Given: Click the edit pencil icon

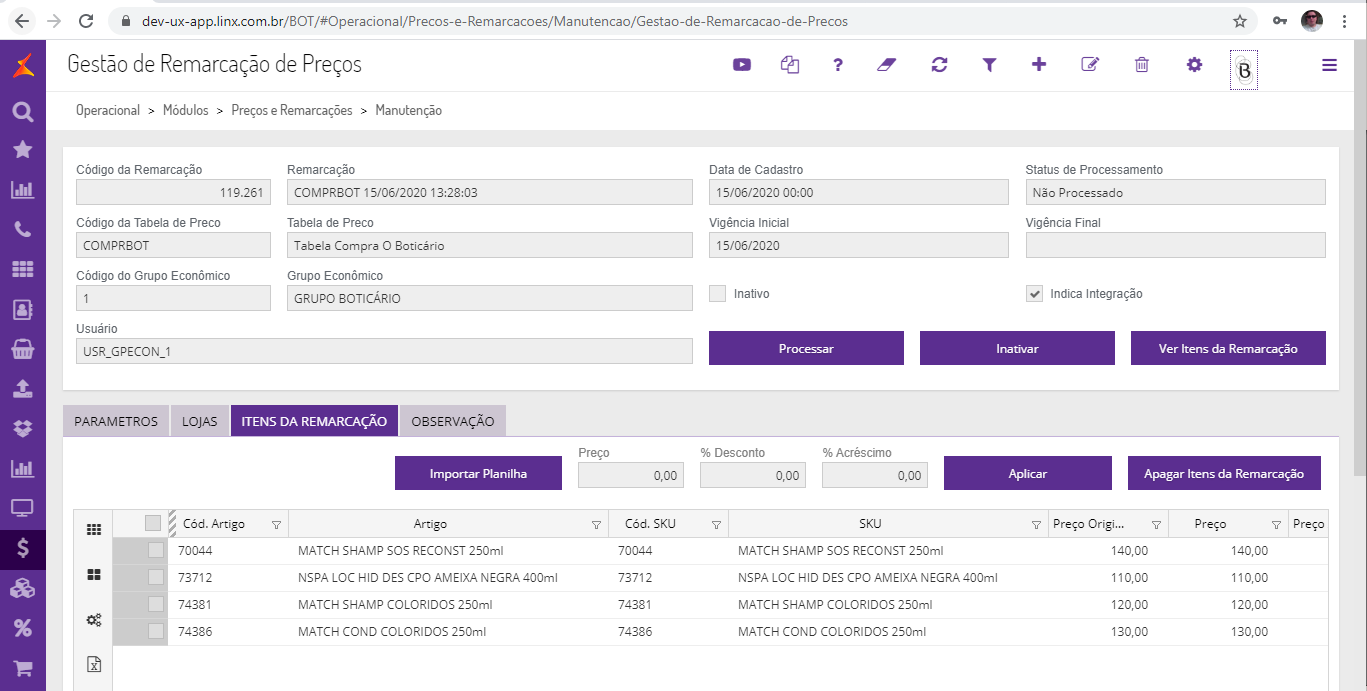Looking at the screenshot, I should pos(1090,65).
